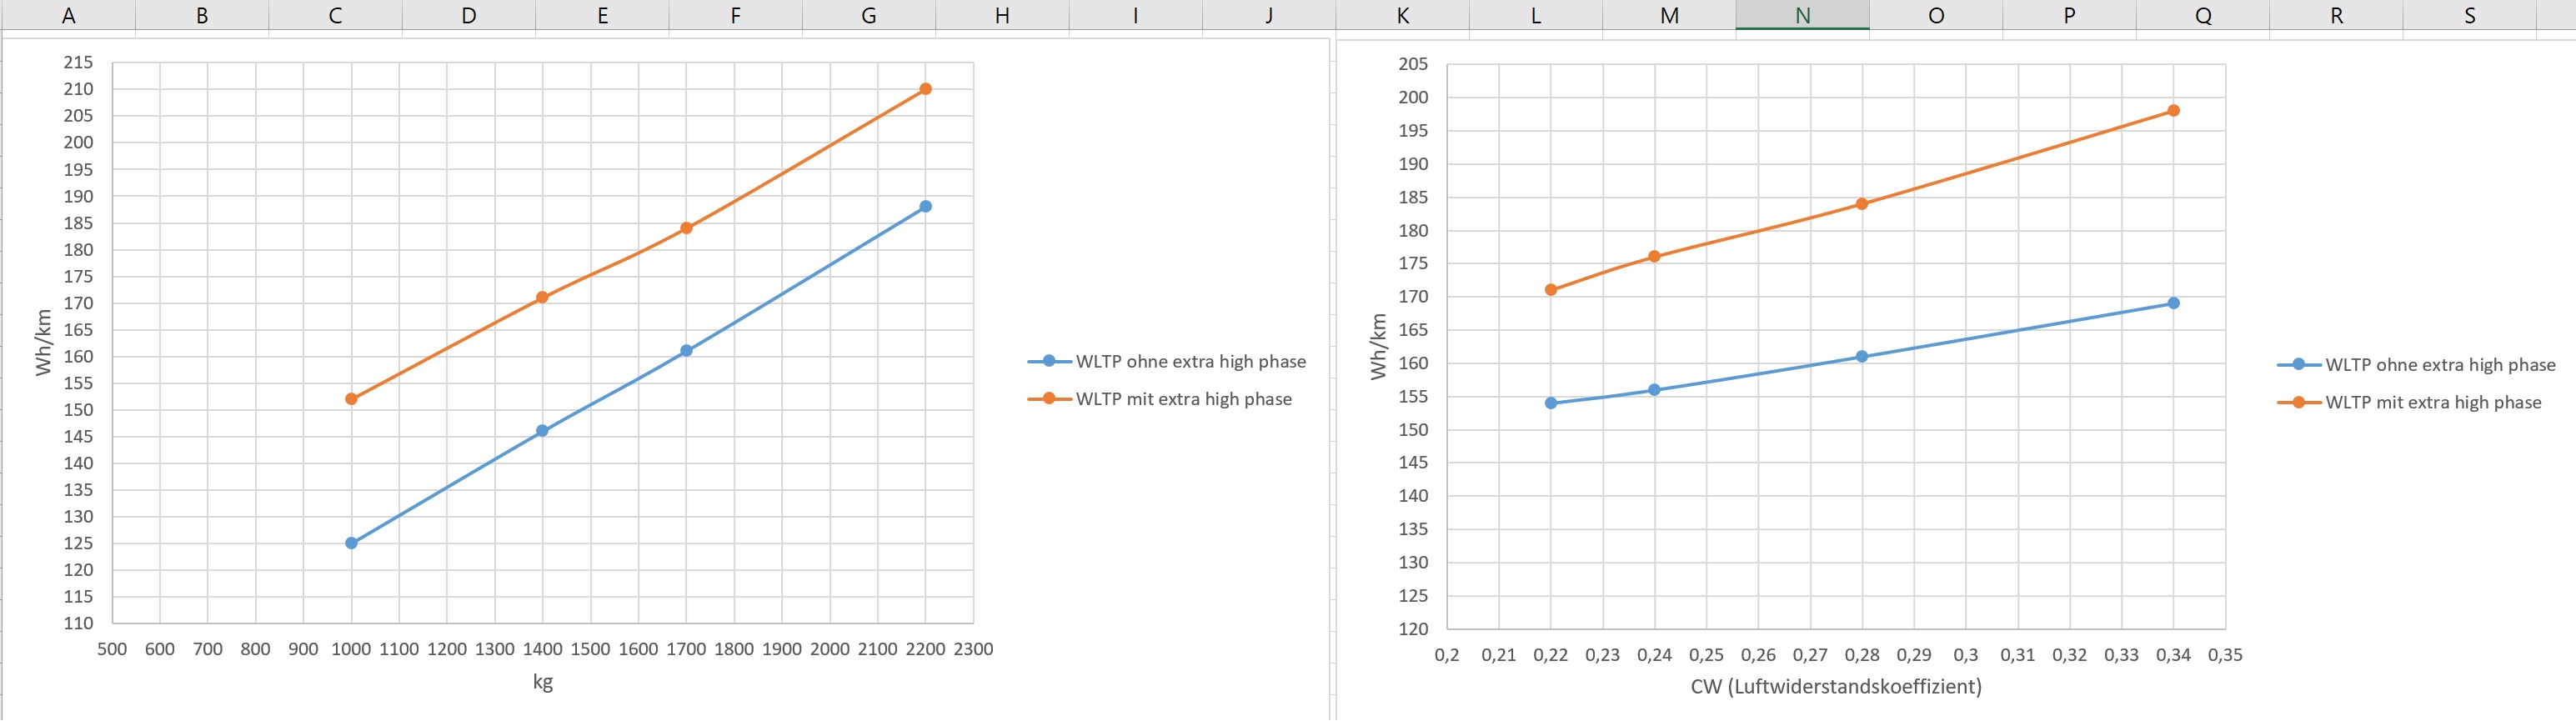2576x721 pixels.
Task: Select column S header
Action: [x=2470, y=15]
